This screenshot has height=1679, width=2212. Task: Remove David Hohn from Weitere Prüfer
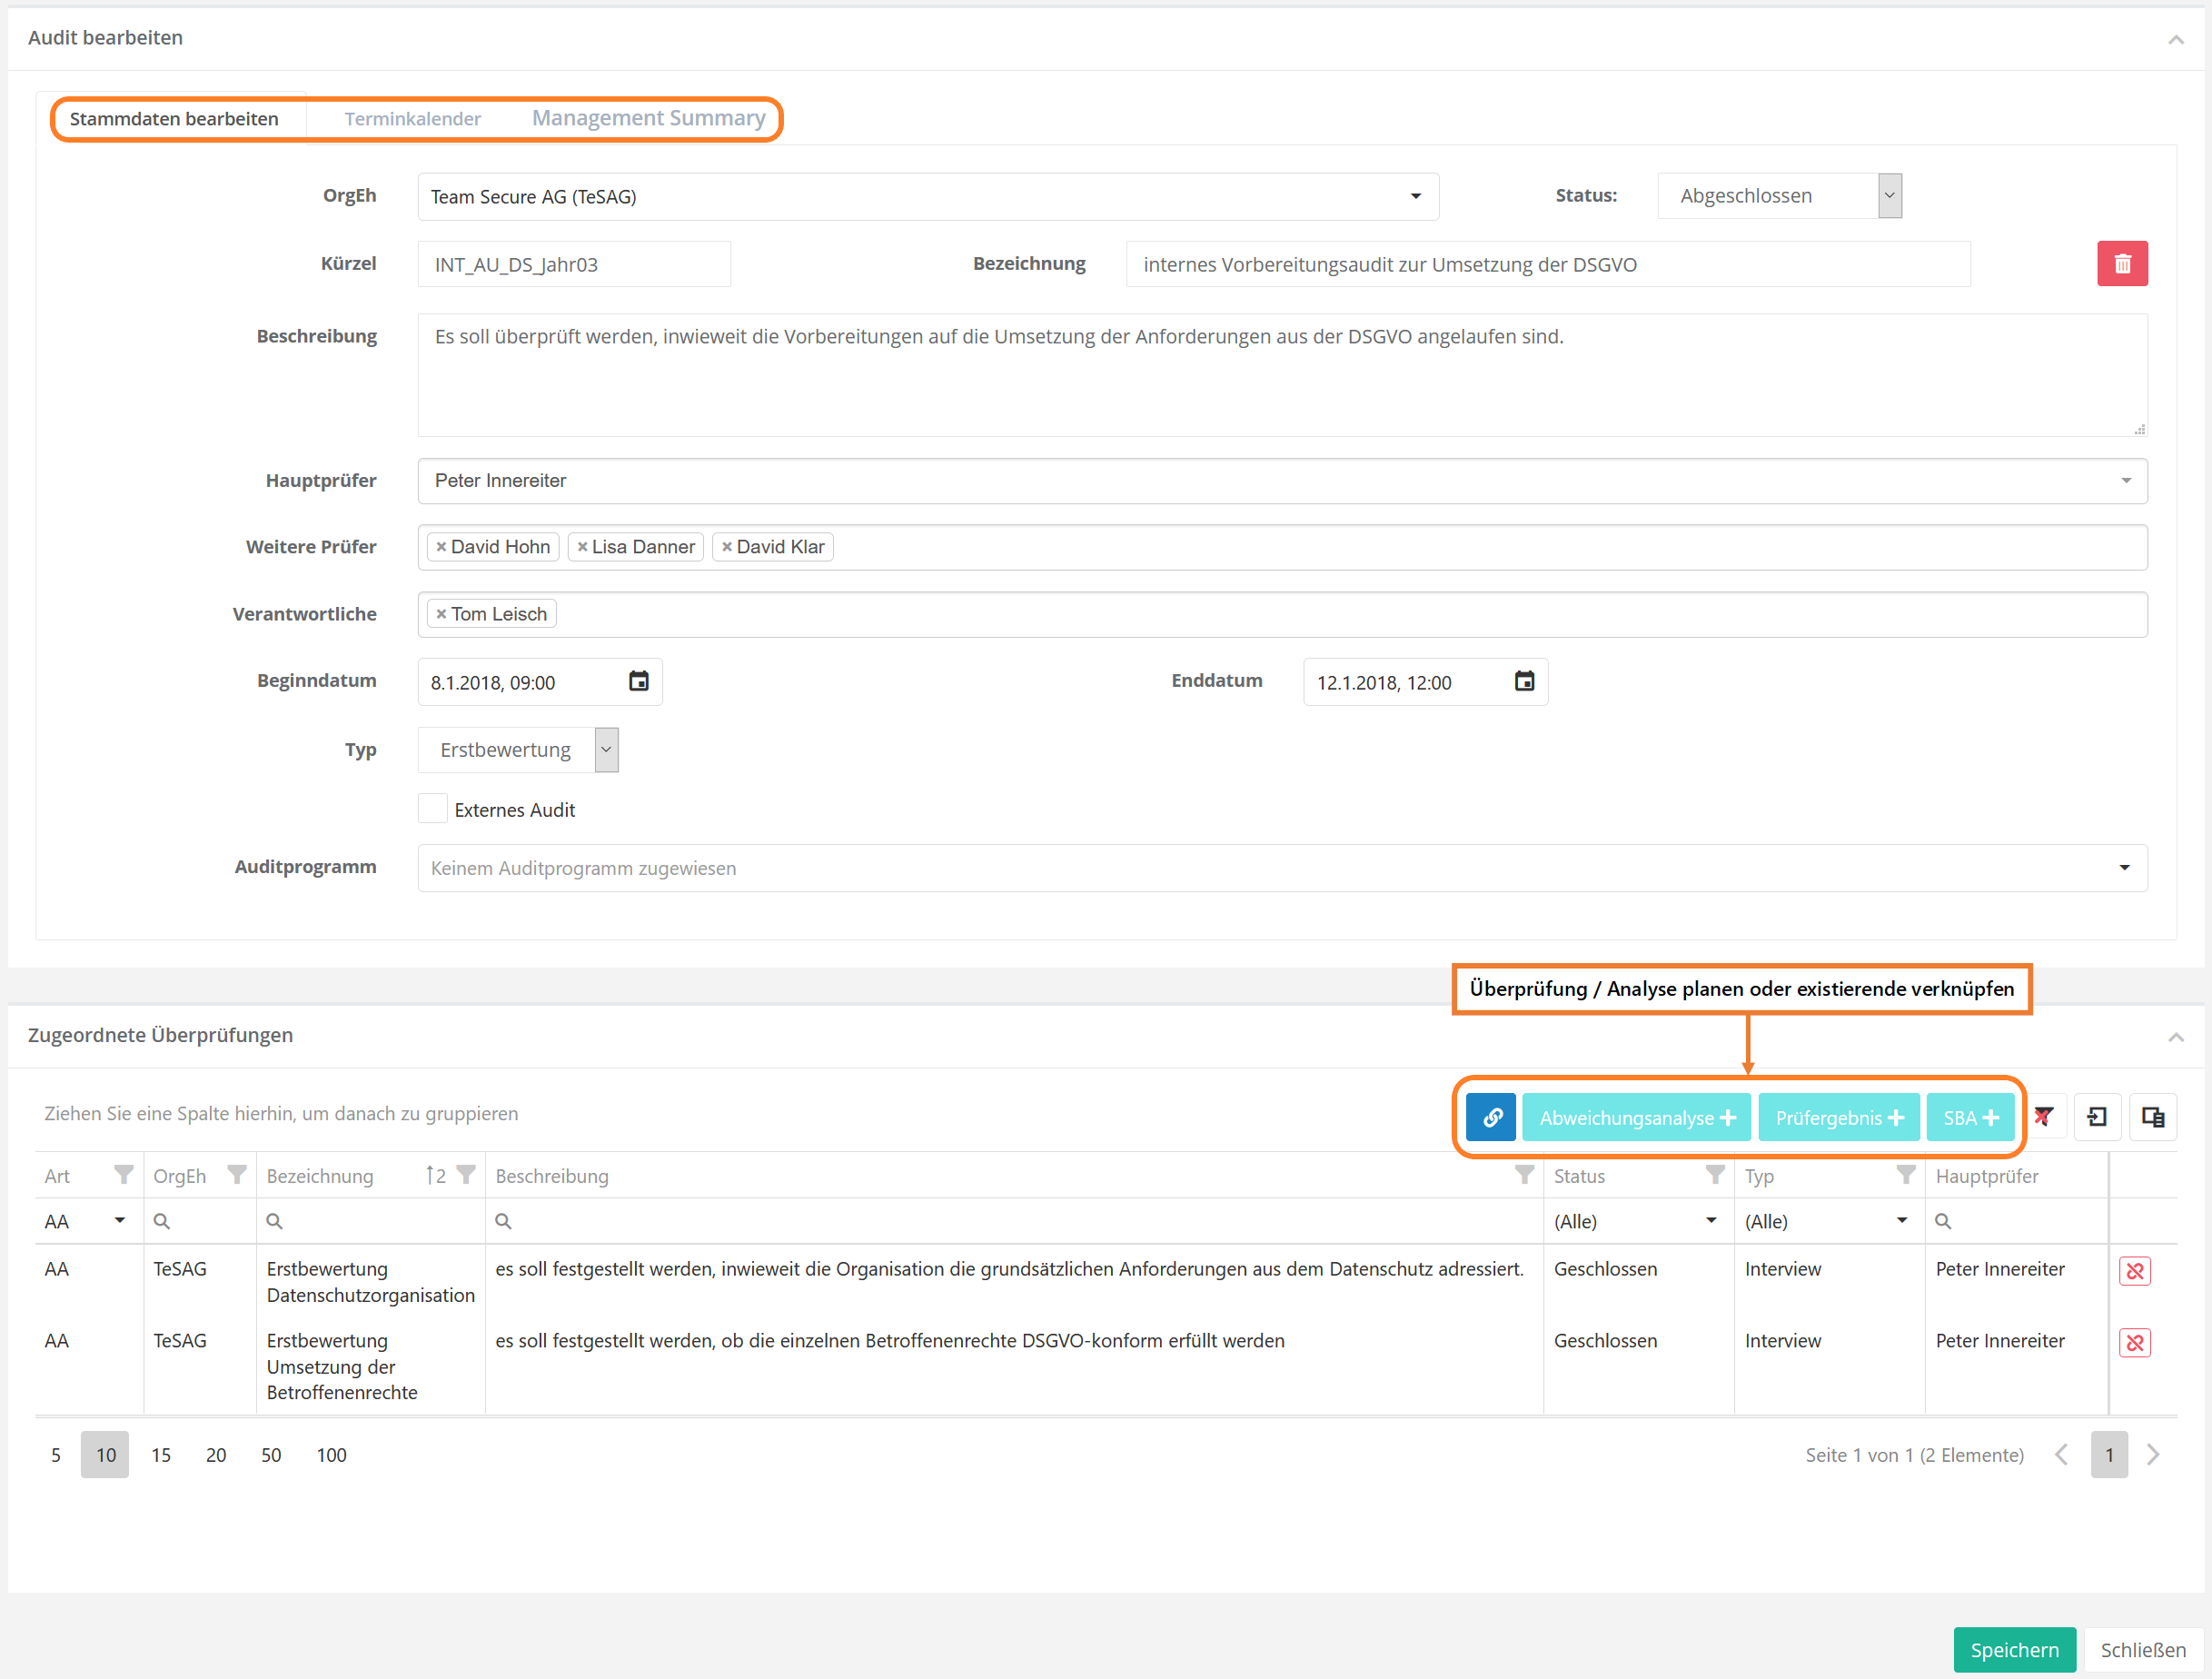click(x=441, y=547)
